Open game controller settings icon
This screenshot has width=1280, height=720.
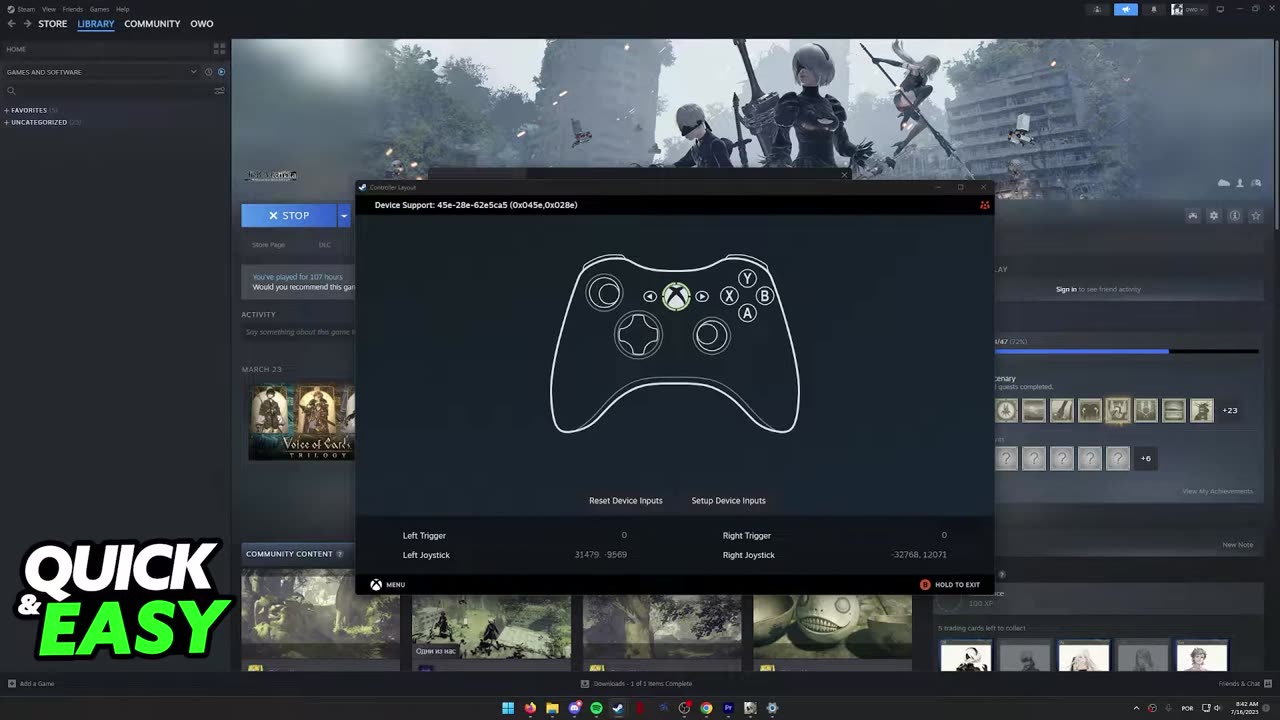tap(1192, 216)
